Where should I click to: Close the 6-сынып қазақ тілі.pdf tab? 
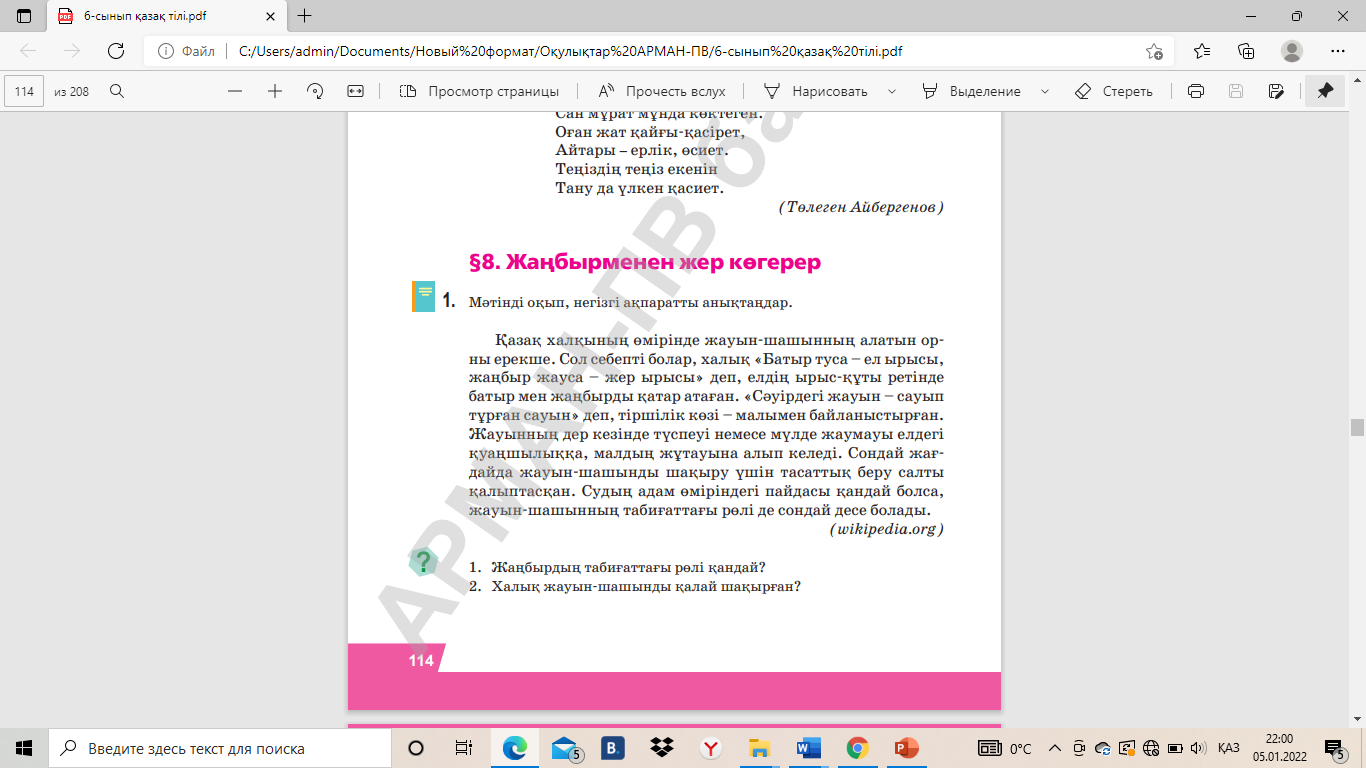pos(270,16)
